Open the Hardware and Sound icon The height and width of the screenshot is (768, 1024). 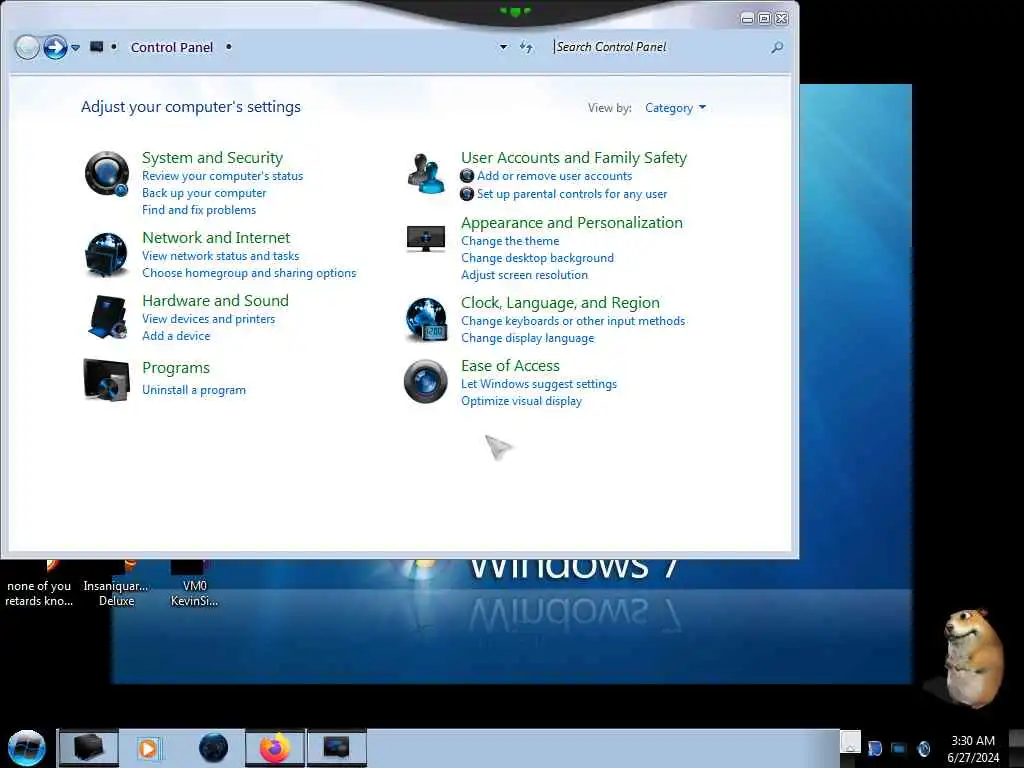[106, 317]
